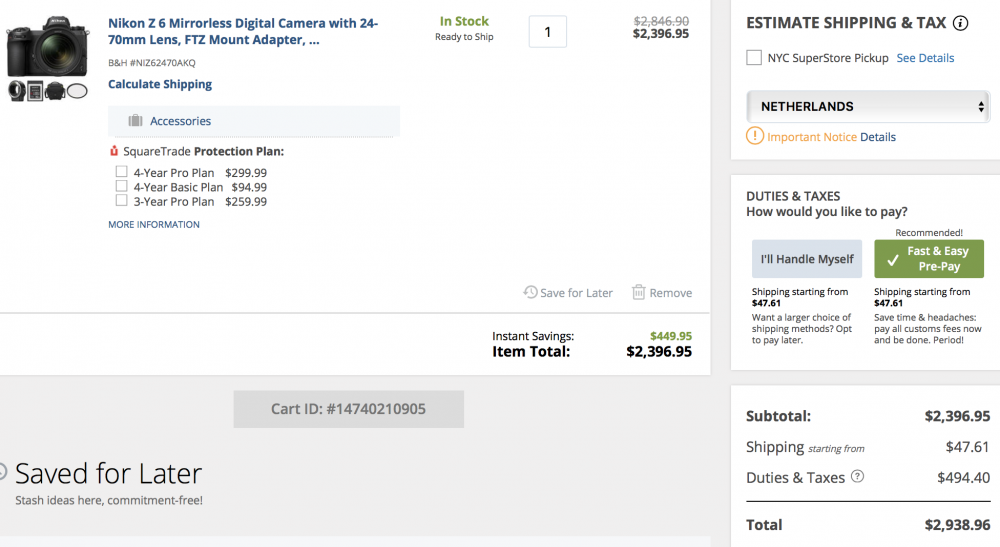Image resolution: width=1000 pixels, height=547 pixels.
Task: Click the Accessories briefcase icon
Action: (135, 120)
